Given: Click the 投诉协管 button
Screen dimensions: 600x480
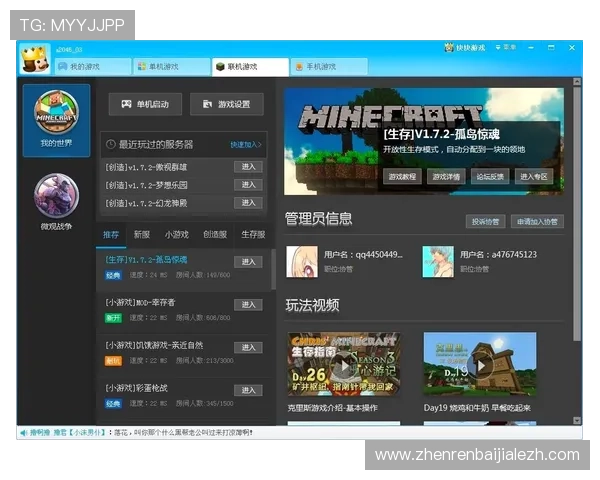Looking at the screenshot, I should [485, 222].
